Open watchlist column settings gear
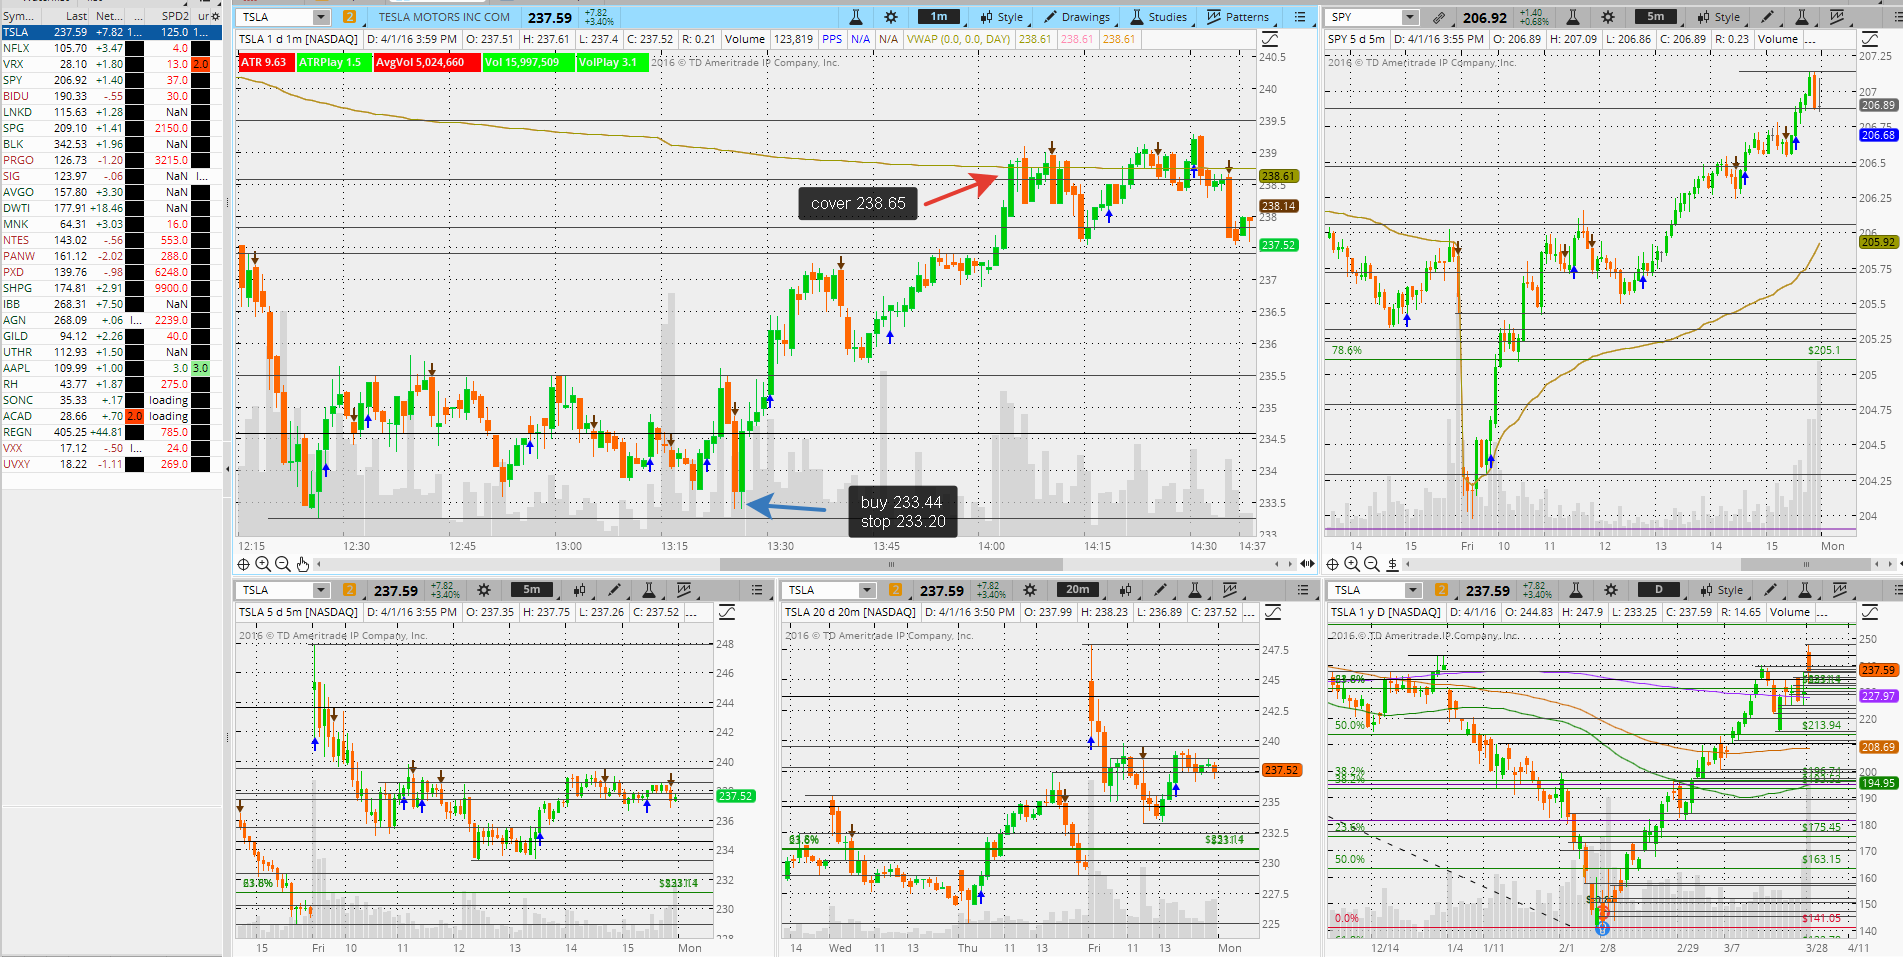1903x957 pixels. coord(215,16)
